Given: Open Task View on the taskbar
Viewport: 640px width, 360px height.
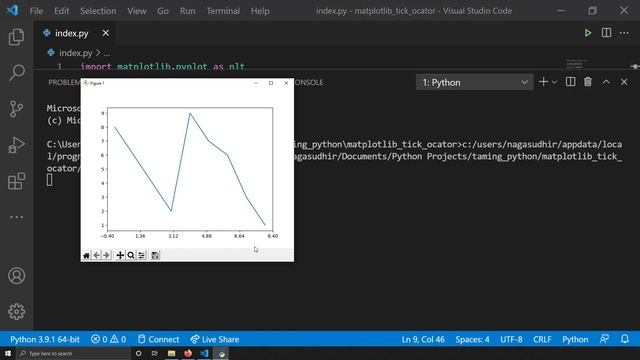Looking at the screenshot, I should click(x=155, y=353).
